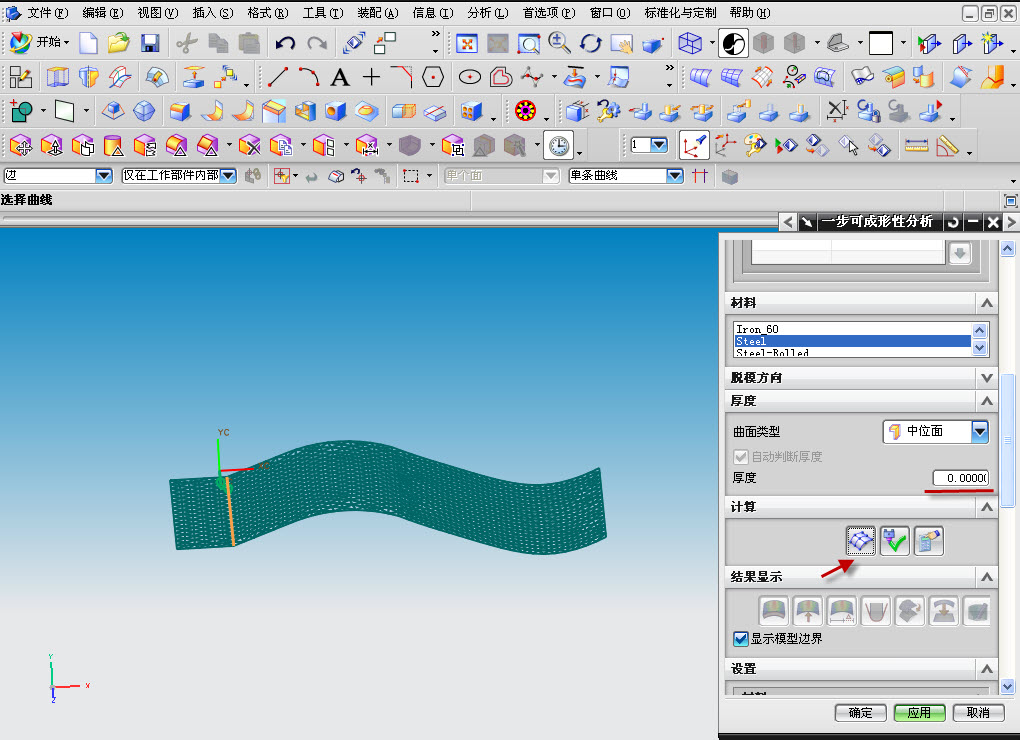Select the Pan hand tool
The image size is (1020, 740).
pyautogui.click(x=622, y=44)
